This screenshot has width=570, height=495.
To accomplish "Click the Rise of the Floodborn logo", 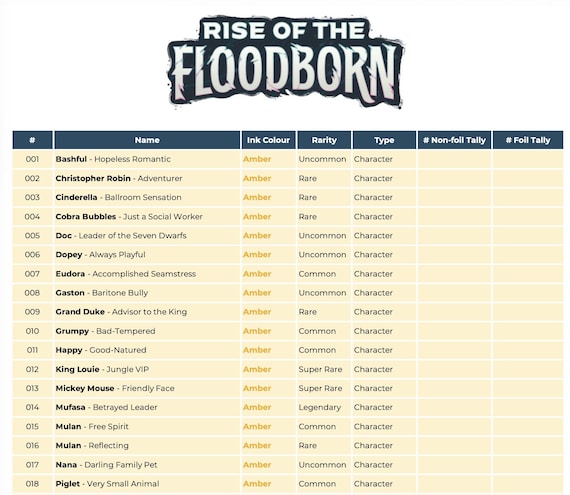I will 286,62.
